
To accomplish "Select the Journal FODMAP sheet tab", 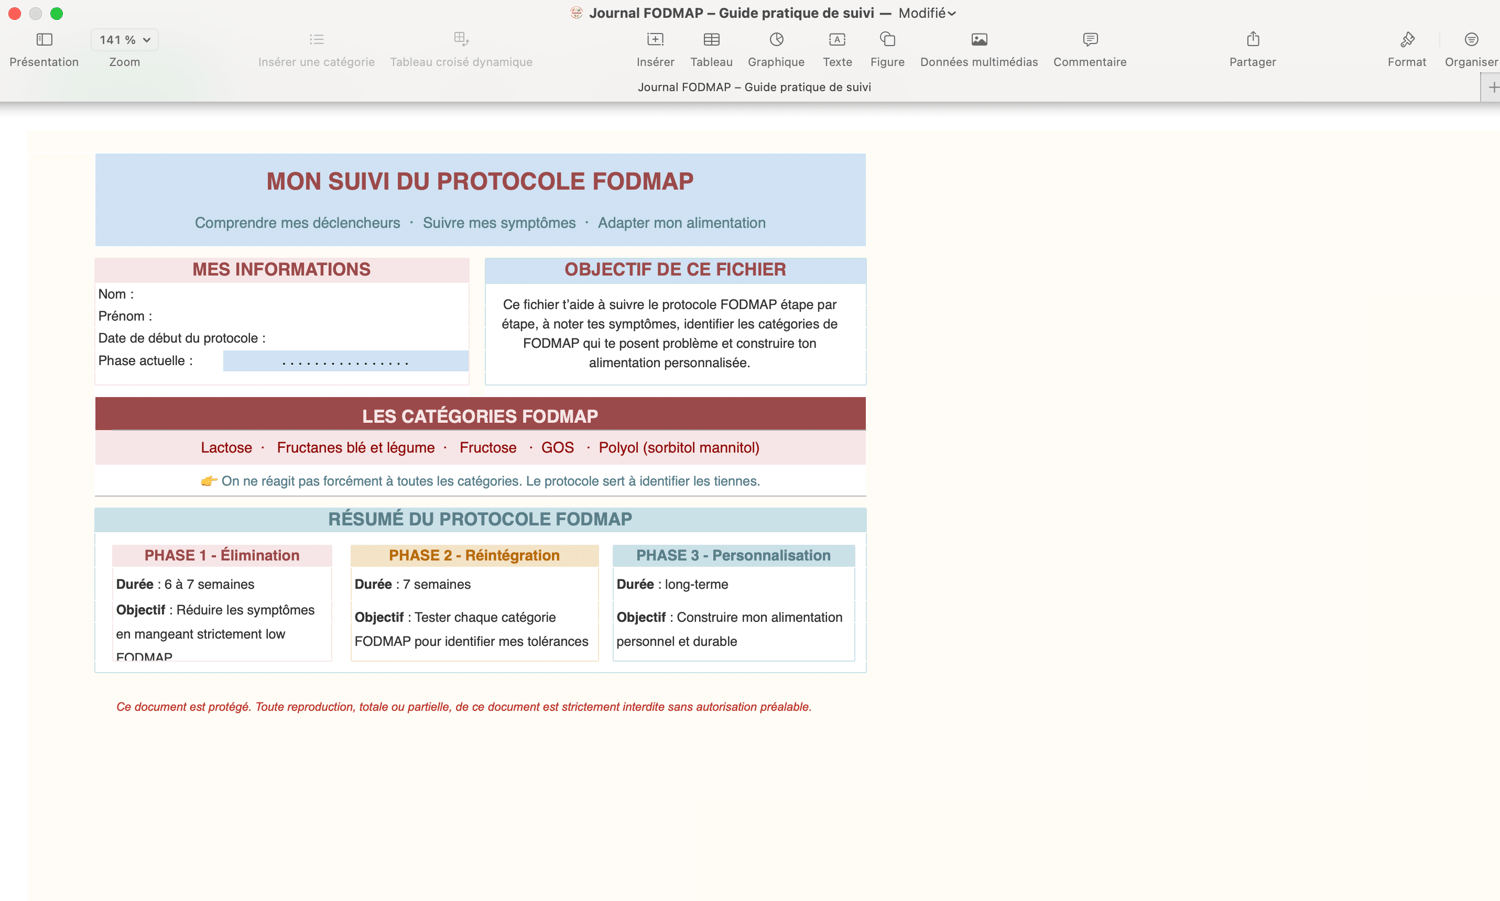I will click(x=754, y=87).
